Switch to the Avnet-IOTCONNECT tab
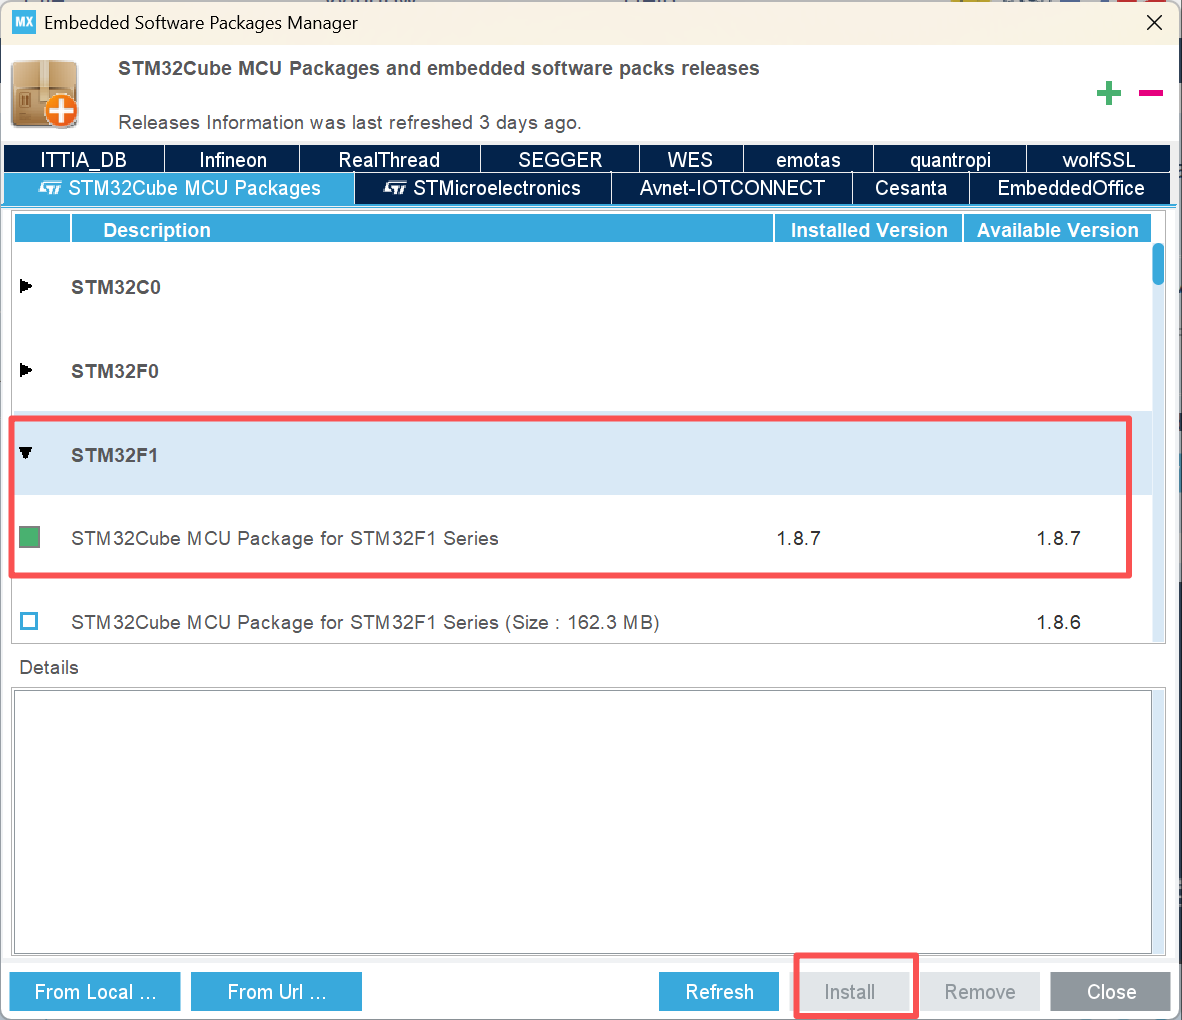The image size is (1182, 1020). pyautogui.click(x=732, y=188)
